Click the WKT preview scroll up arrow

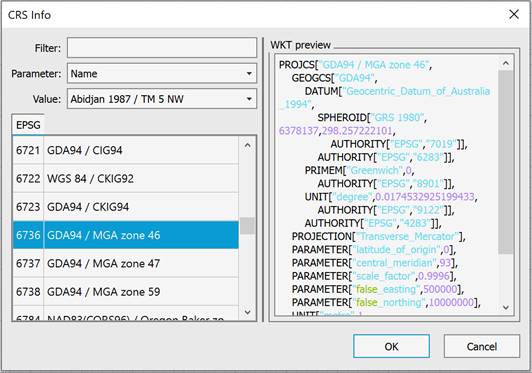coord(506,63)
